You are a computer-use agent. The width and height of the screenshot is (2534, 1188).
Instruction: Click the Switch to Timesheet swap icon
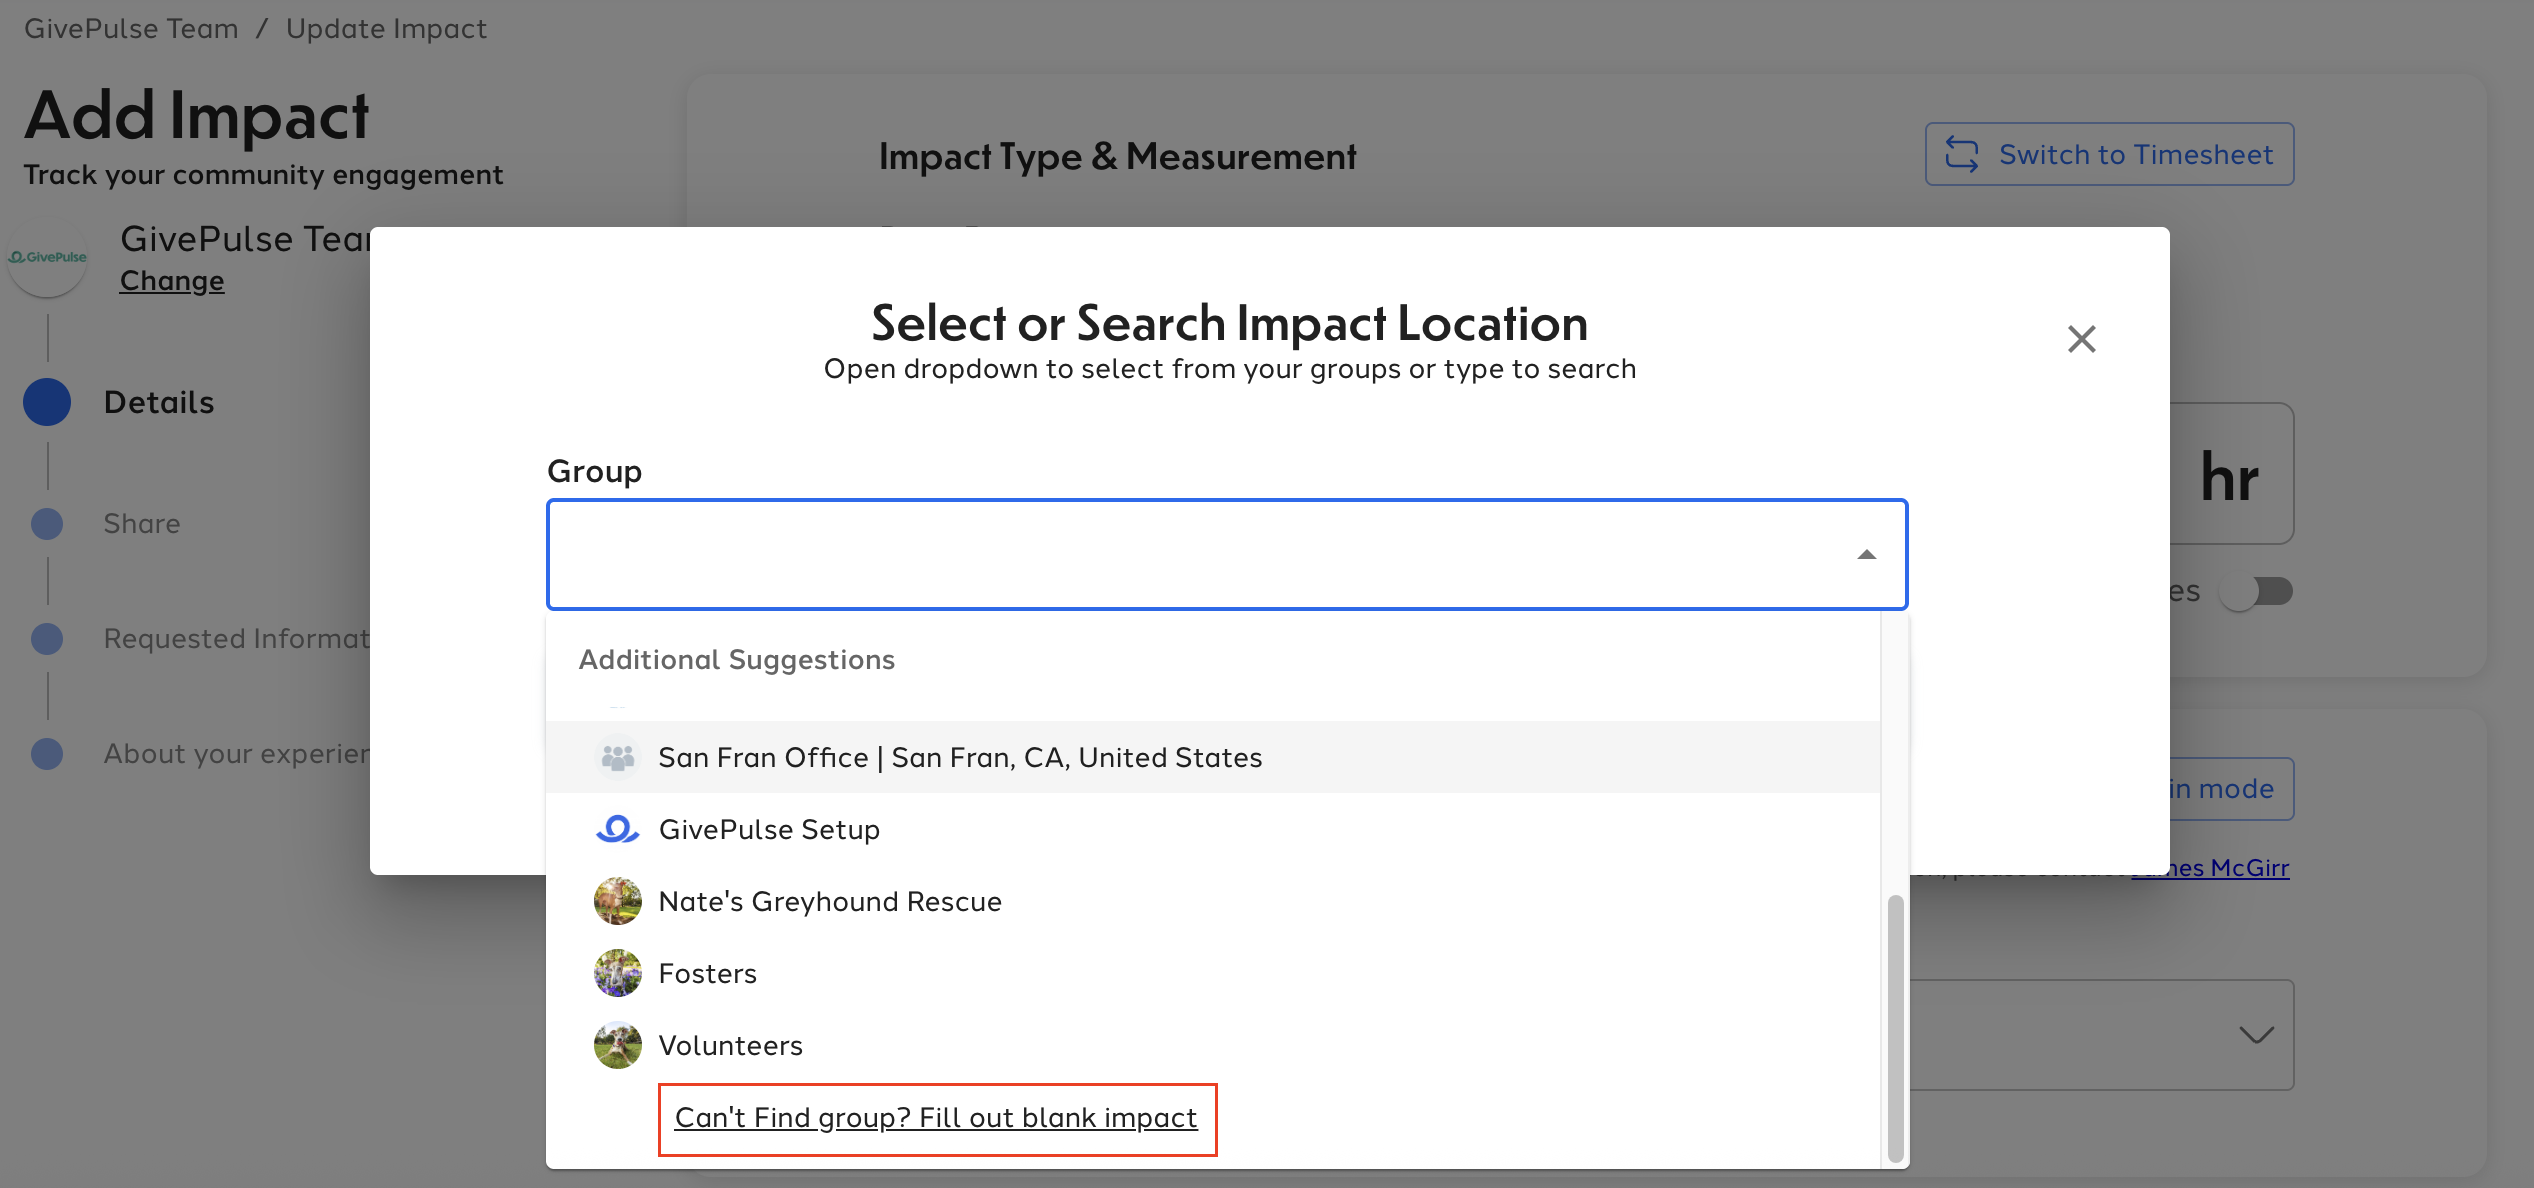[x=1961, y=154]
